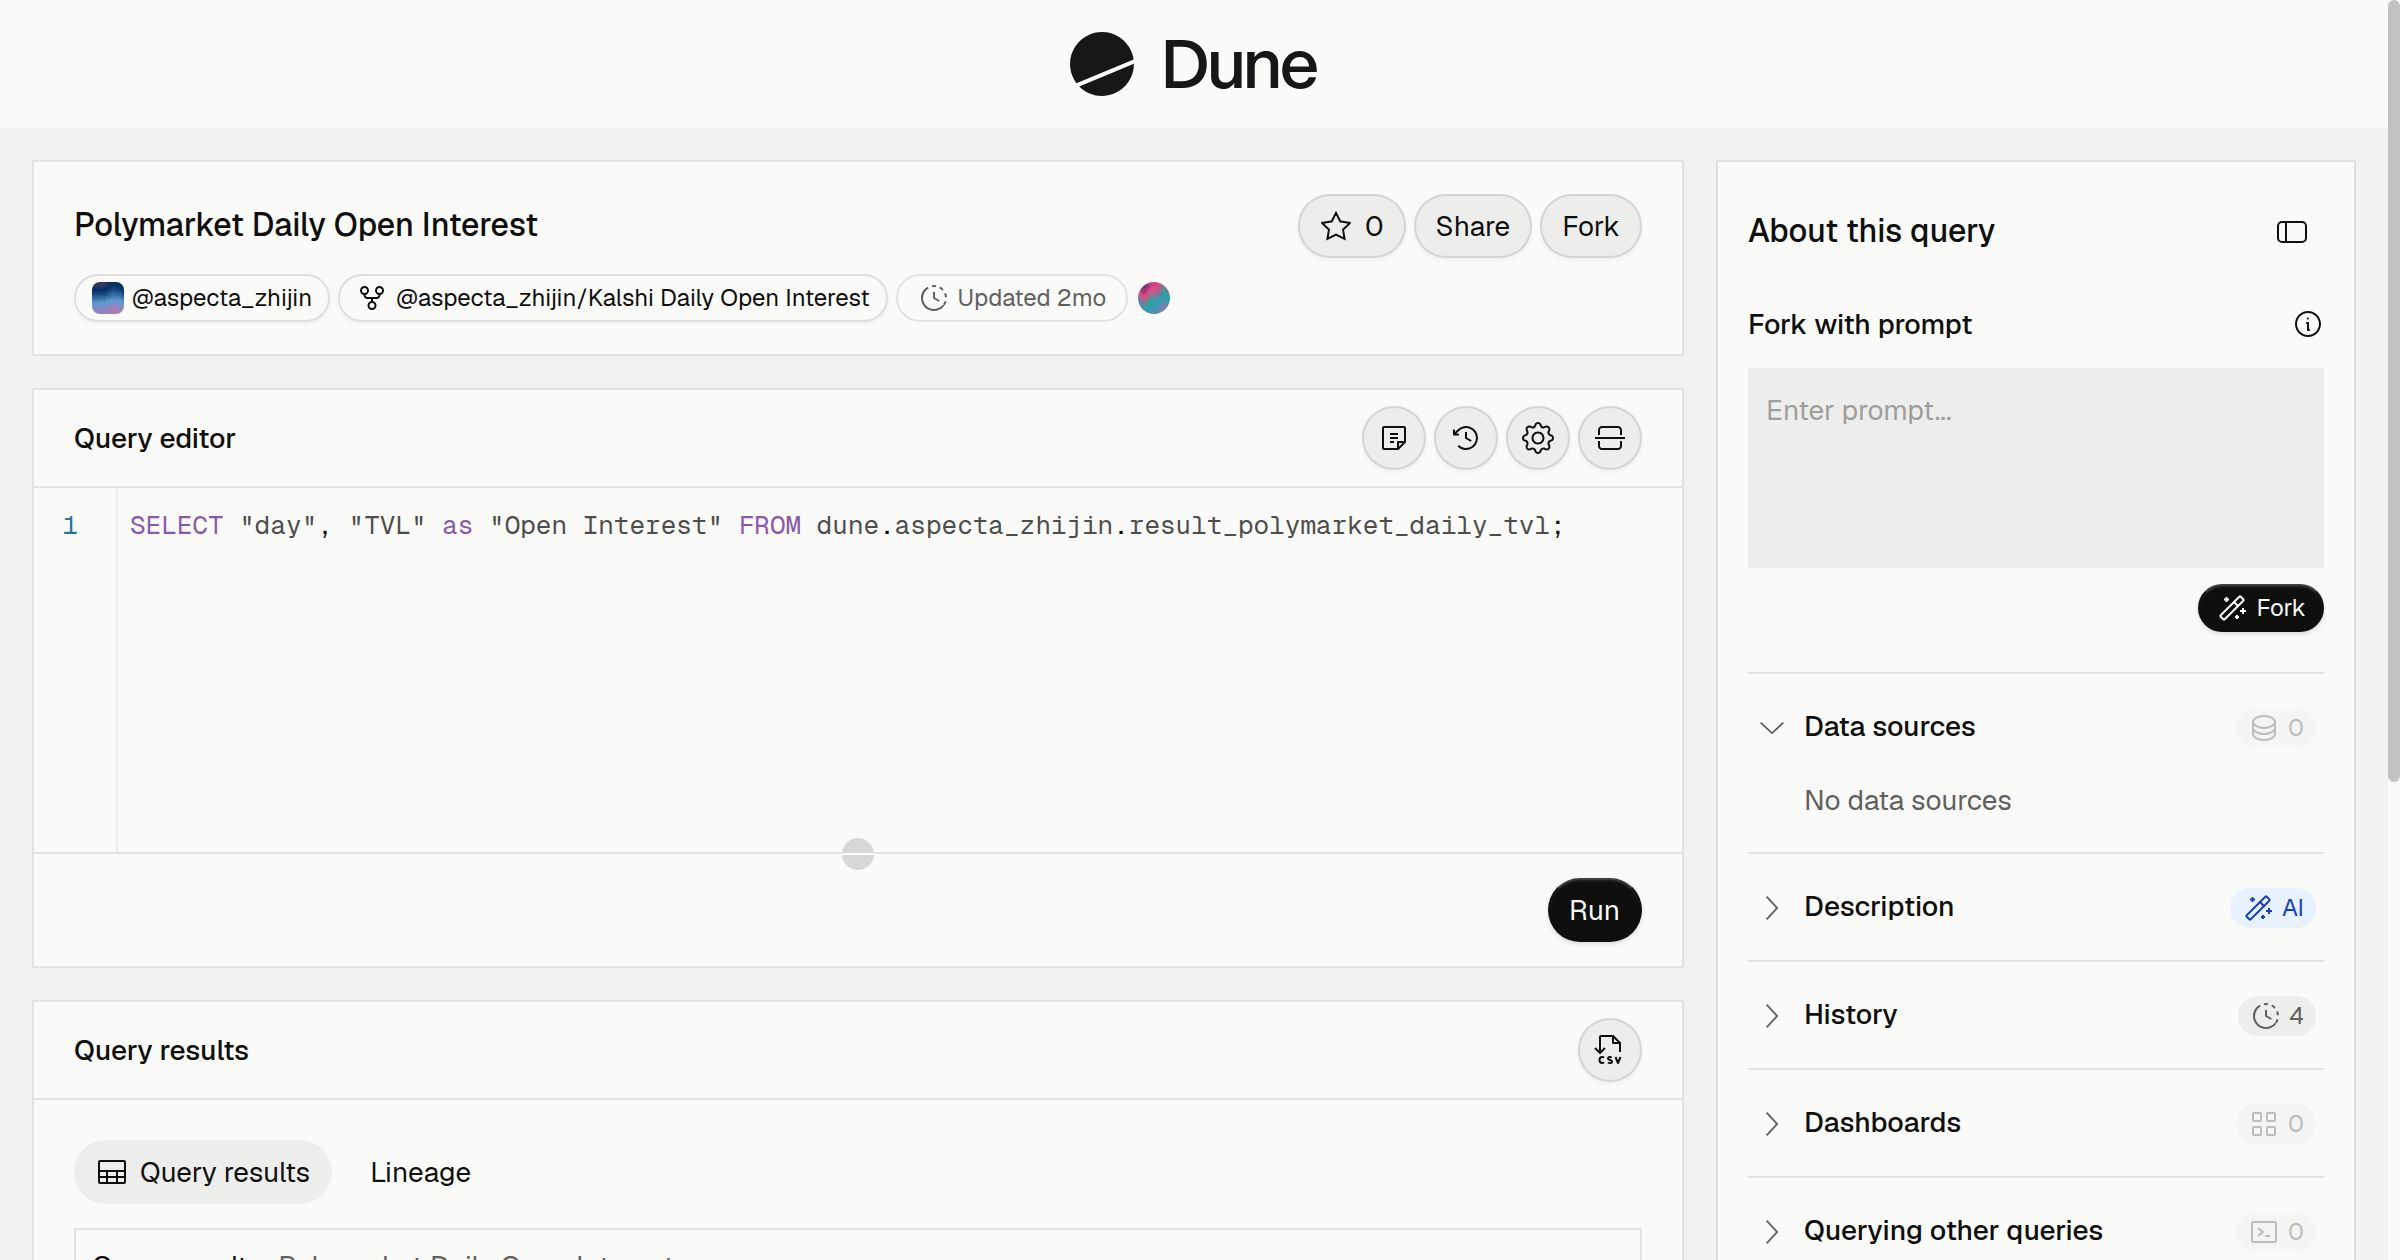Open the @aspecta_zhijin author profile
Viewport: 2400px width, 1260px height.
[202, 298]
